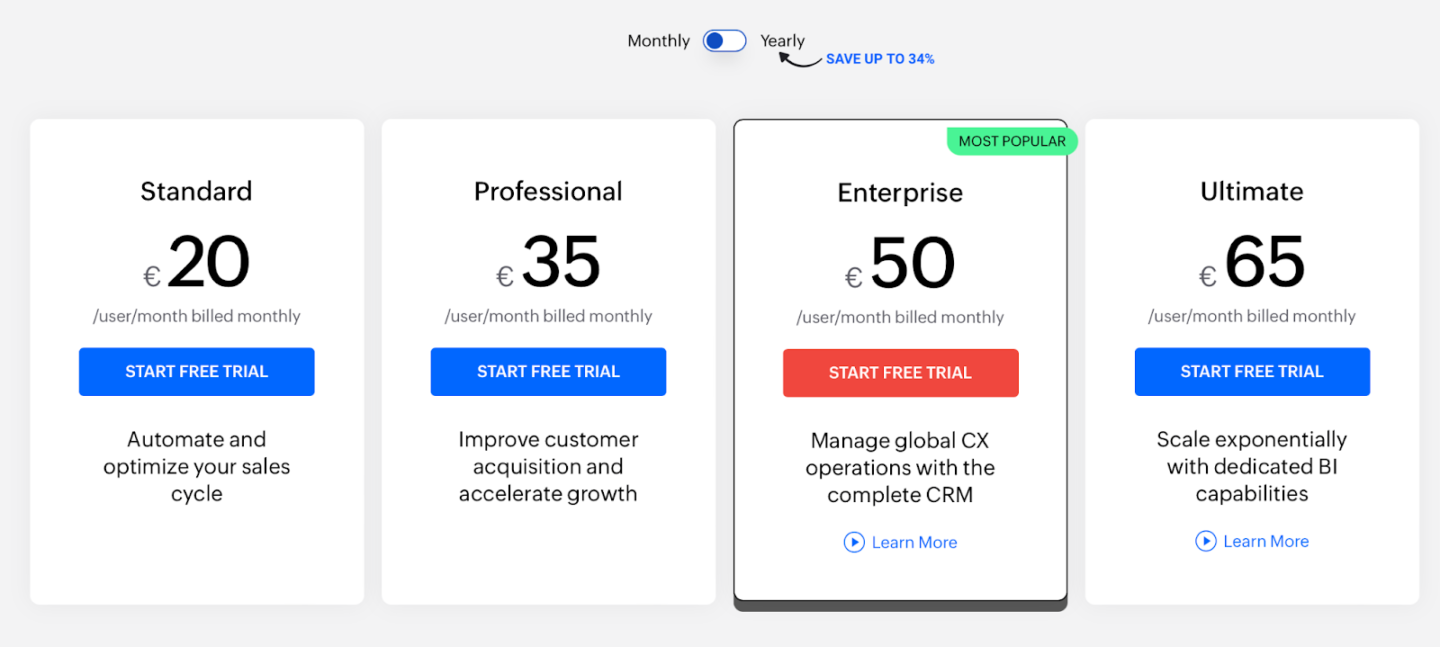Click the play icon beside Enterprise Learn More
Screen dimensions: 1440x647
click(x=854, y=541)
